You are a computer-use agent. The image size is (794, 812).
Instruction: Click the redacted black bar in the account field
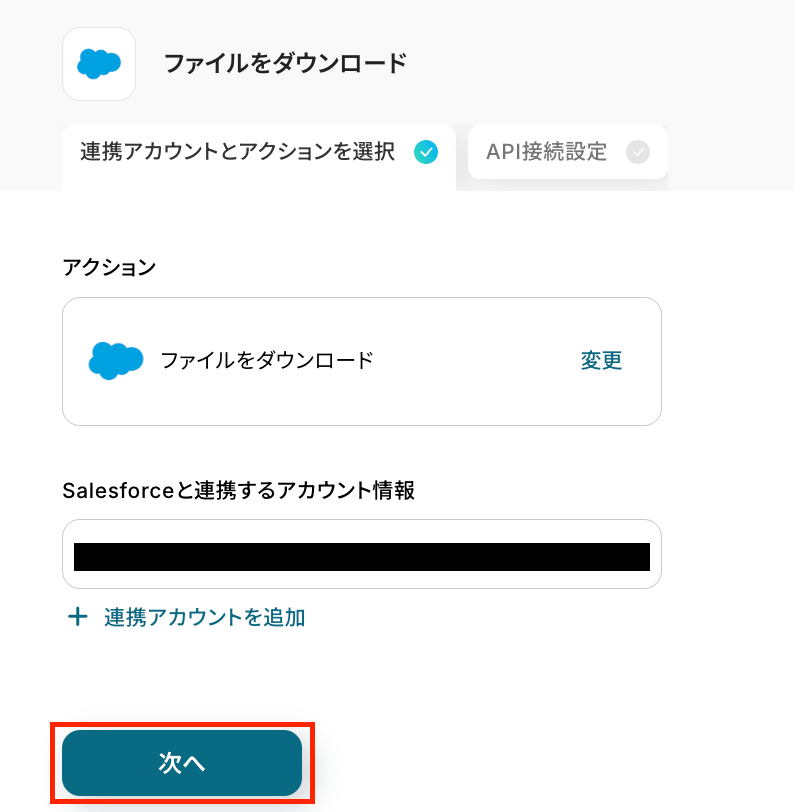point(362,556)
